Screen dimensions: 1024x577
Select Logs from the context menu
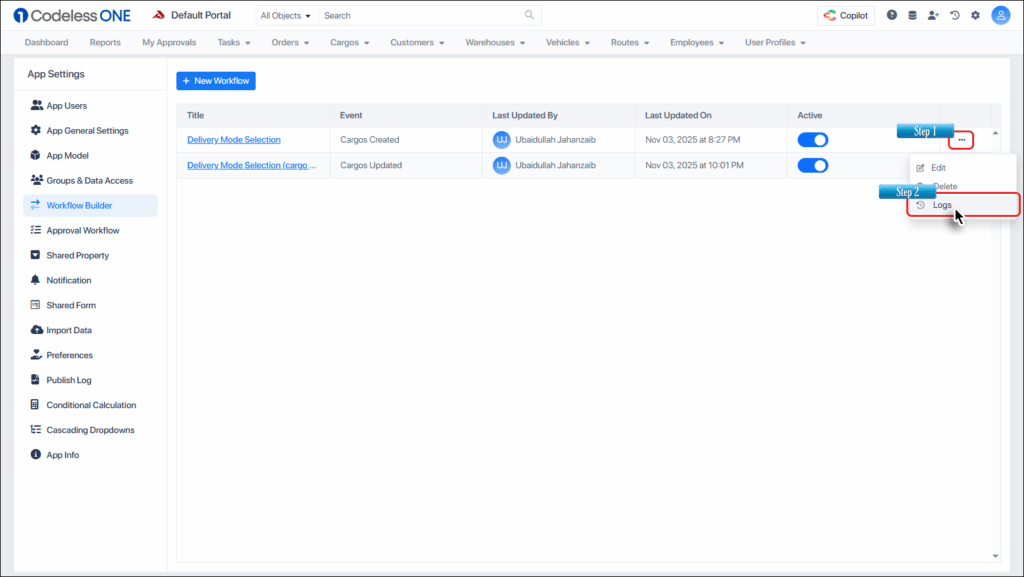coord(943,205)
